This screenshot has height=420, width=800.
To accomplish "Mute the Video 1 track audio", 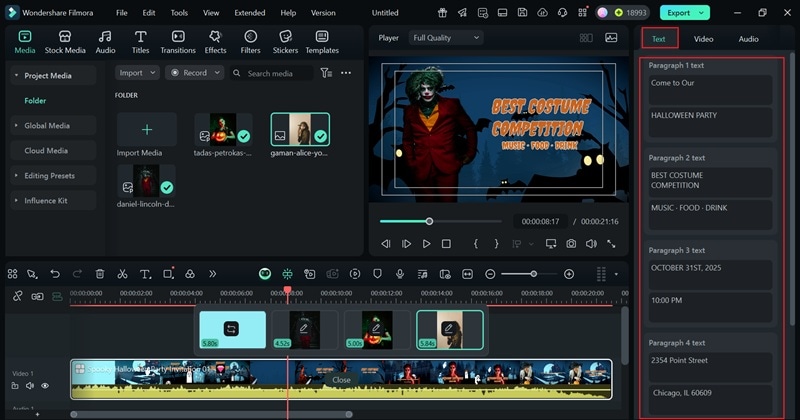I will coord(30,386).
